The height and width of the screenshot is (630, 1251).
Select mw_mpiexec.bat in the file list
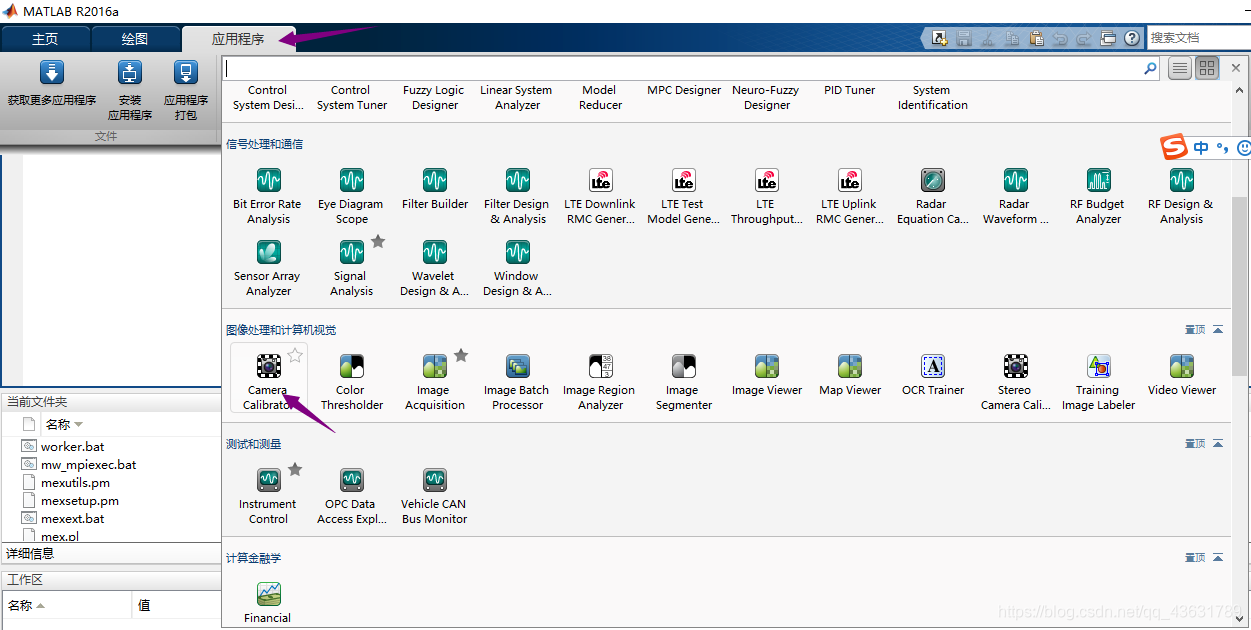pyautogui.click(x=88, y=464)
